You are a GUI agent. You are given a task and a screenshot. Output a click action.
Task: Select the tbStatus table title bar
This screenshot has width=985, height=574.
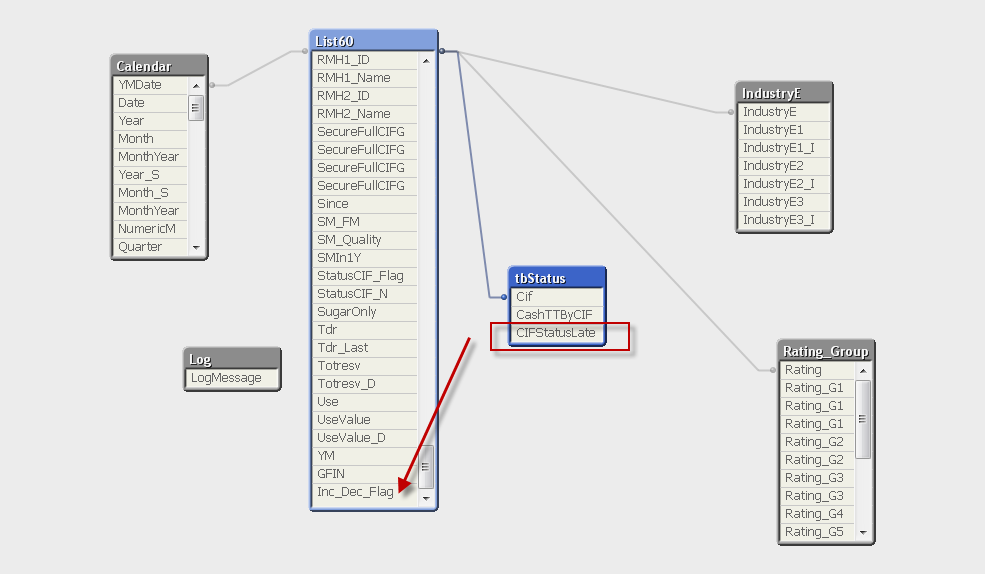pyautogui.click(x=557, y=278)
